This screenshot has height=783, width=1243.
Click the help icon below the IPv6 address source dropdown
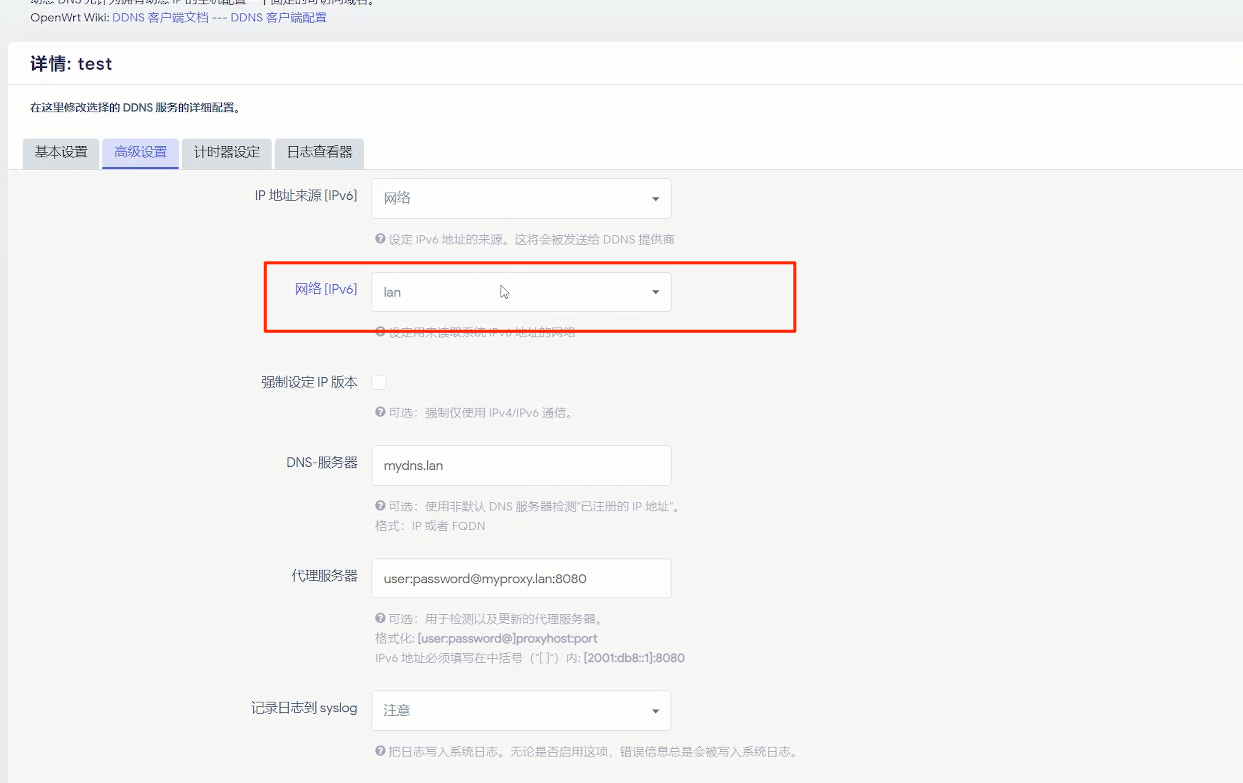(x=380, y=239)
